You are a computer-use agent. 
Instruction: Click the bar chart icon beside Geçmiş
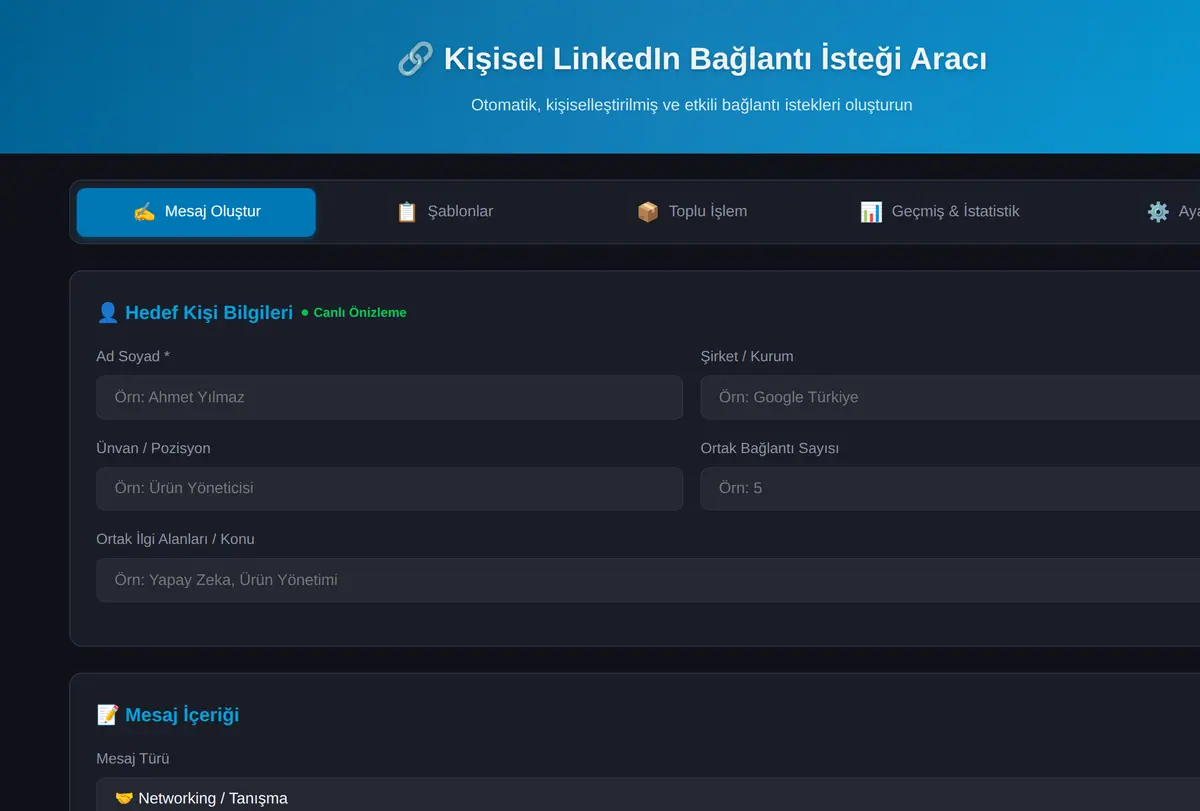point(871,212)
